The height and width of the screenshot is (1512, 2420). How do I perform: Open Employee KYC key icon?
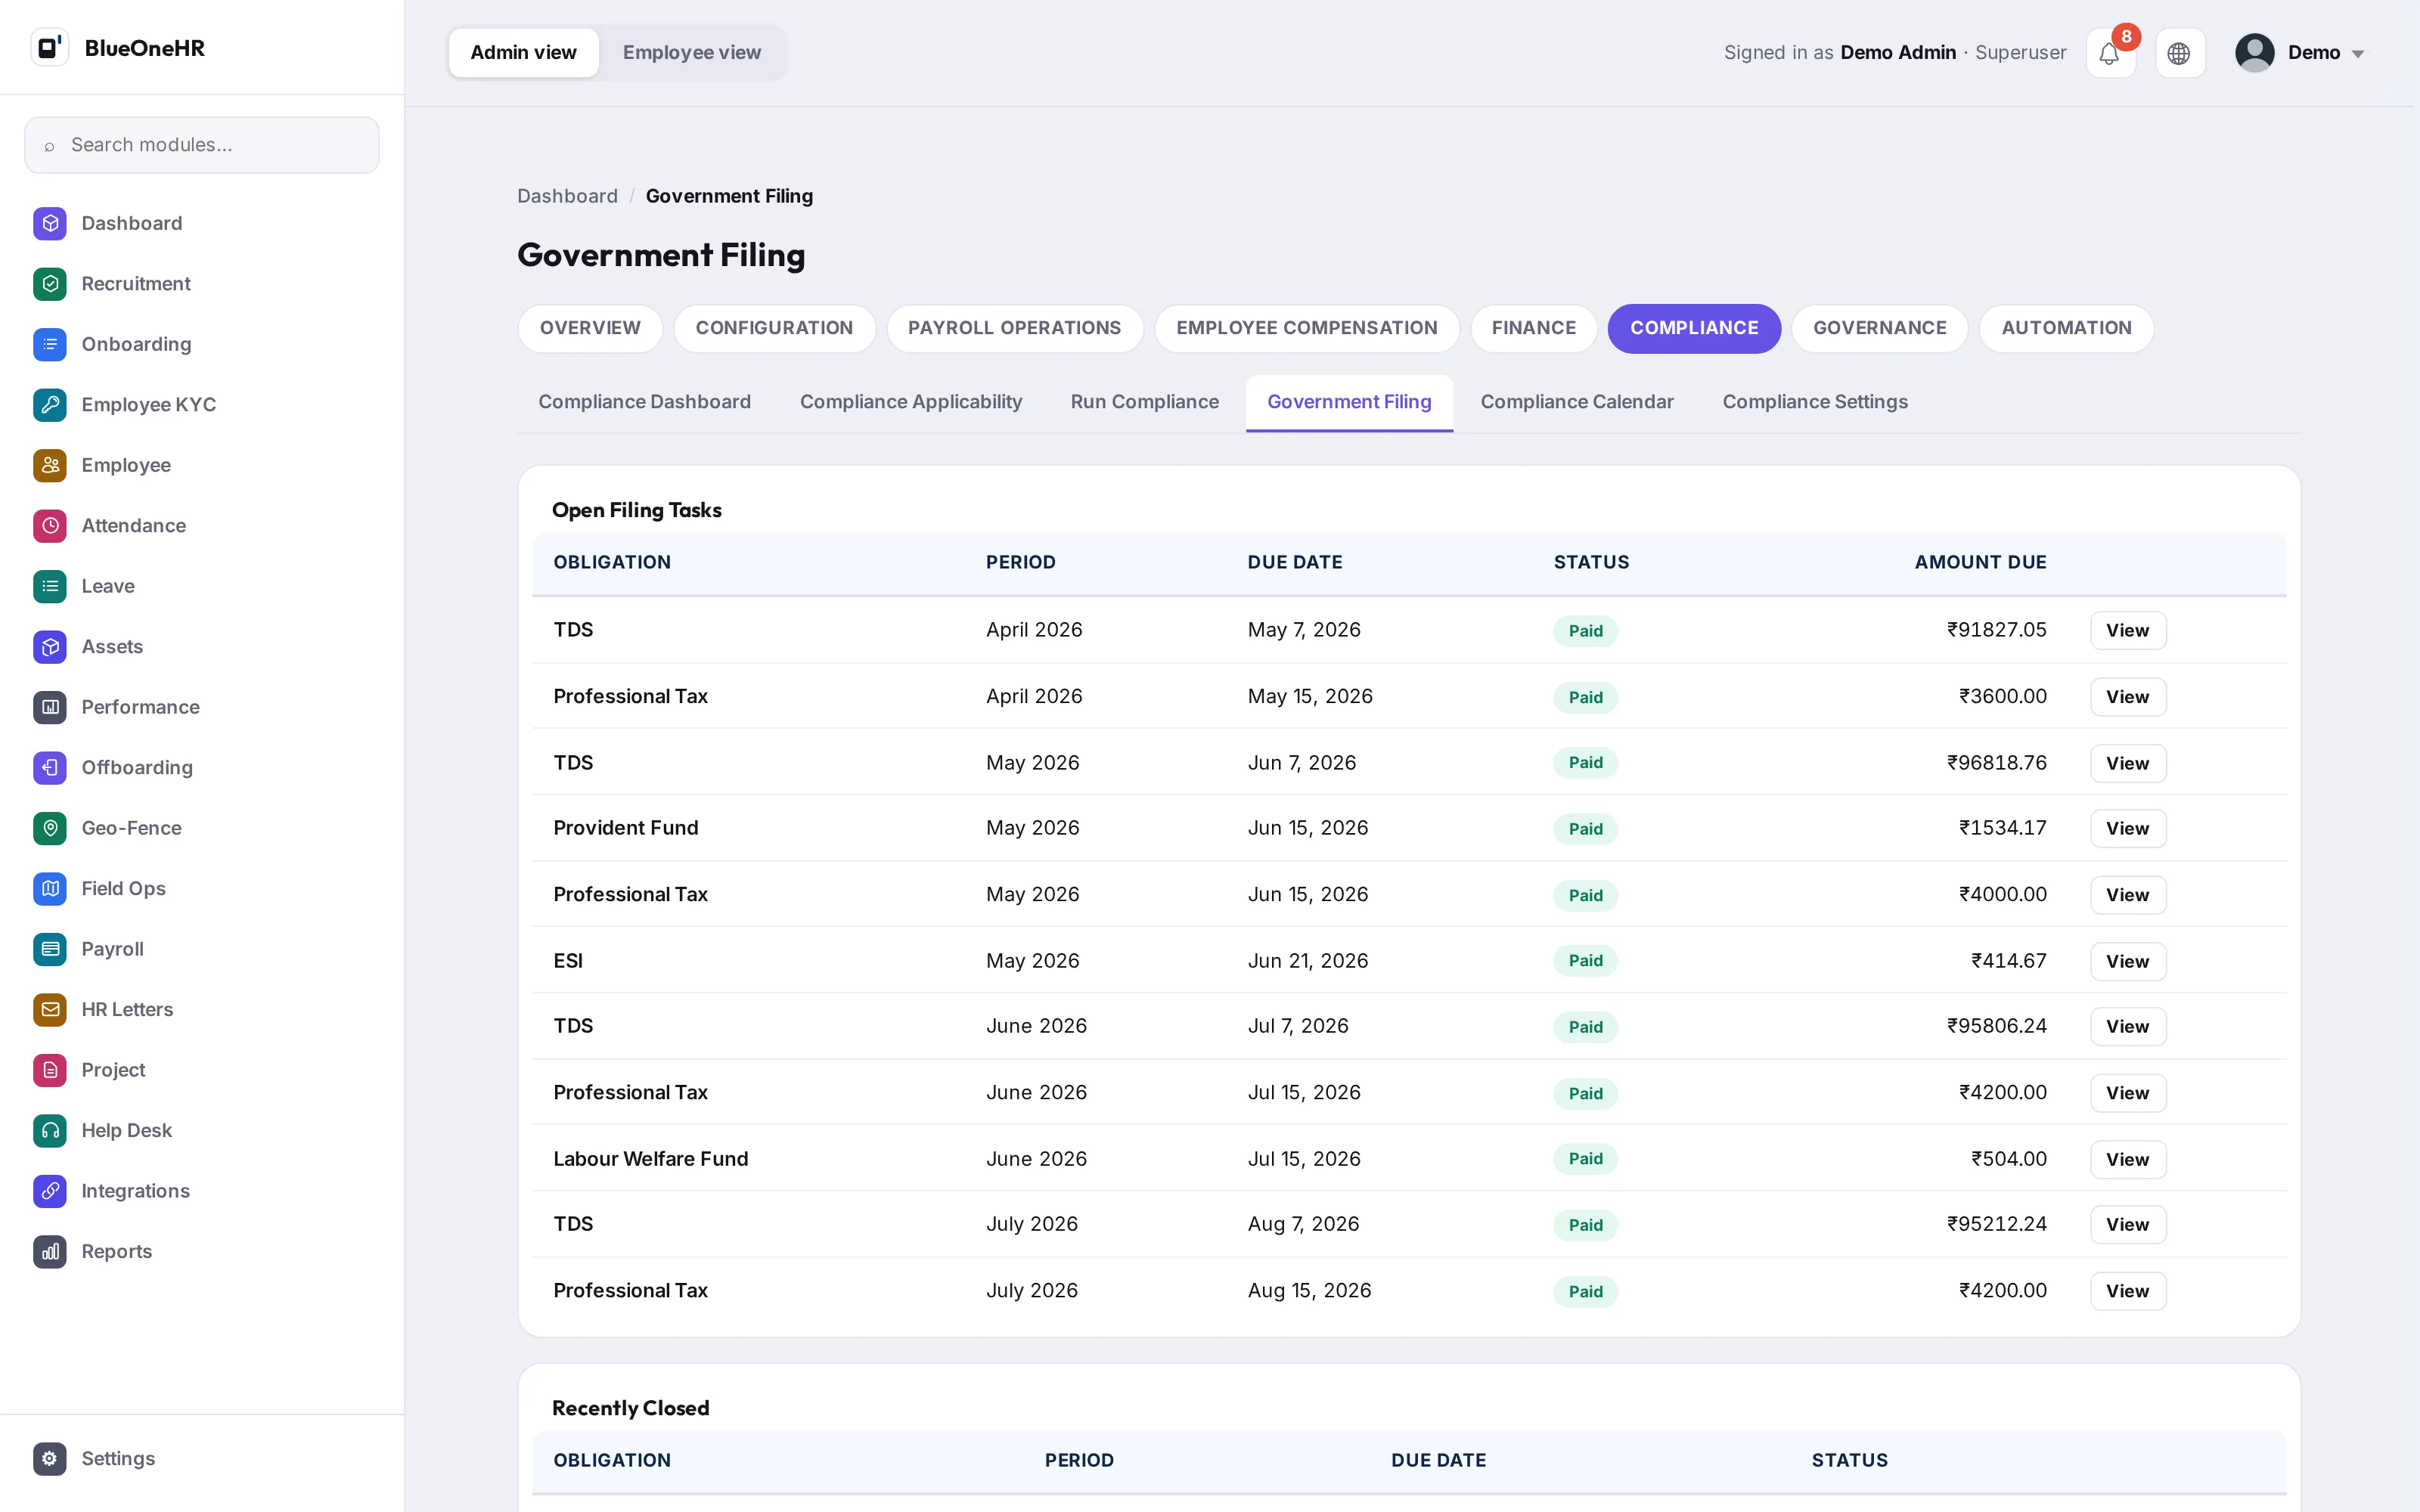click(x=50, y=405)
